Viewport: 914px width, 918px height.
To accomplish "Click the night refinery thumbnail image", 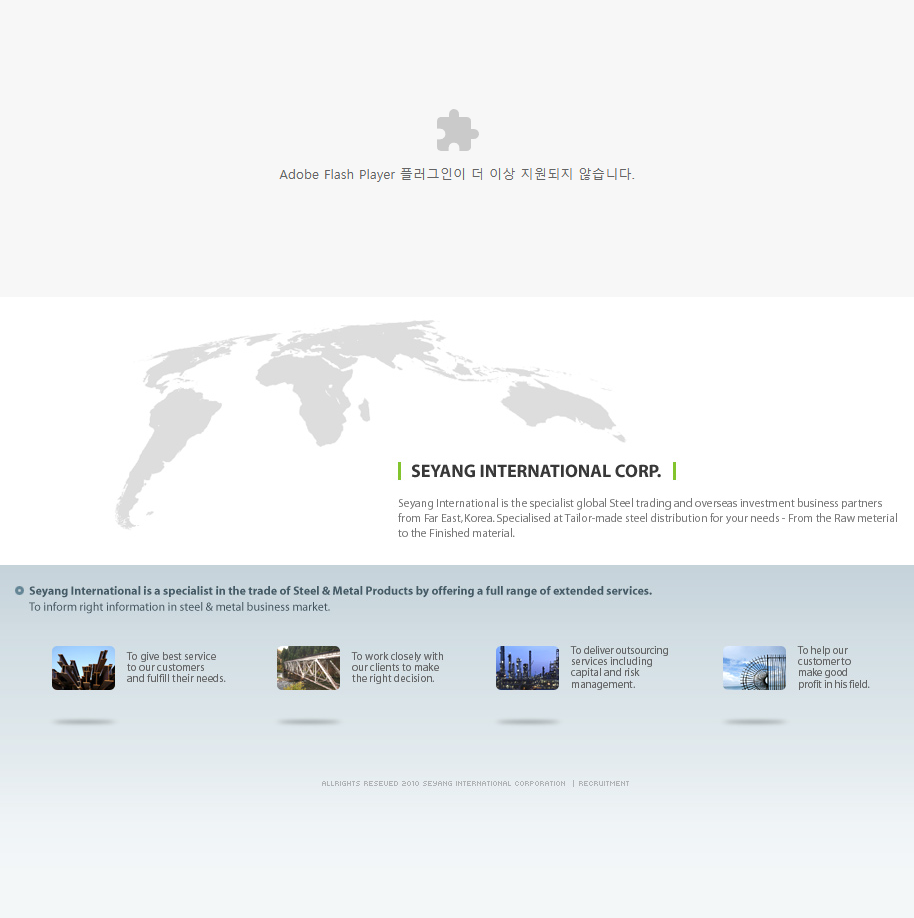I will tap(528, 668).
